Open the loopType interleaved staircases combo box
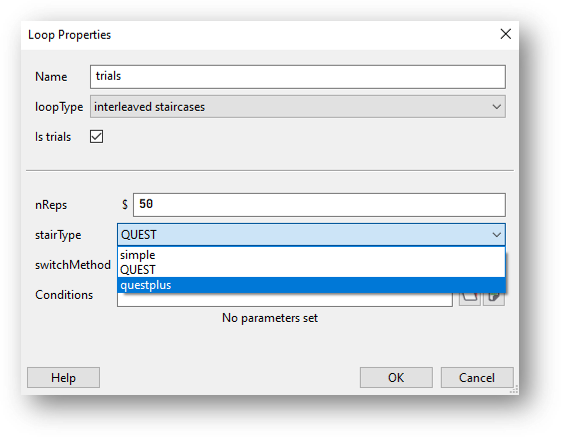This screenshot has width=561, height=437. pyautogui.click(x=298, y=107)
